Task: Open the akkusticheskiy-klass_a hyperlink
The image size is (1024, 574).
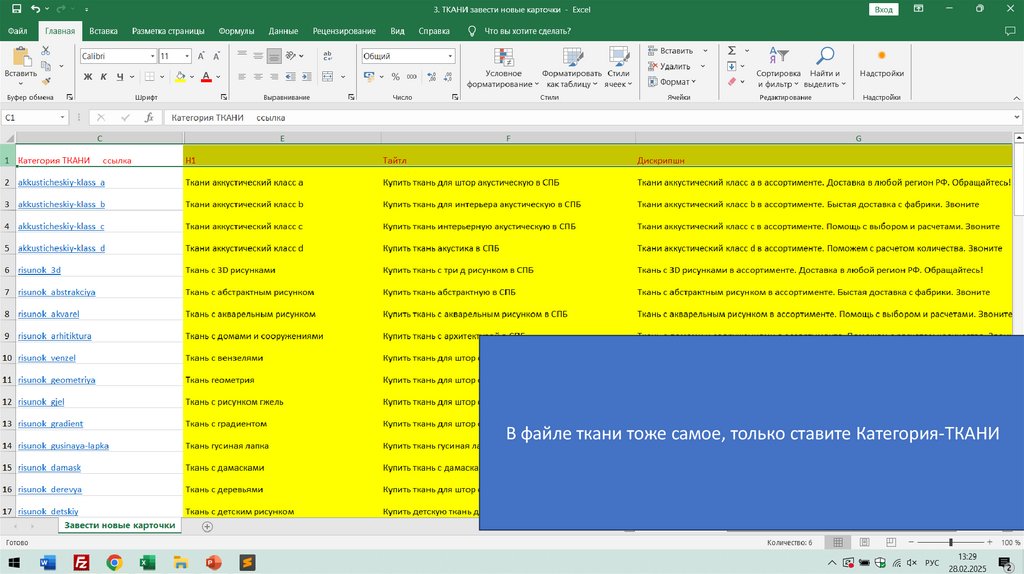Action: (61, 182)
